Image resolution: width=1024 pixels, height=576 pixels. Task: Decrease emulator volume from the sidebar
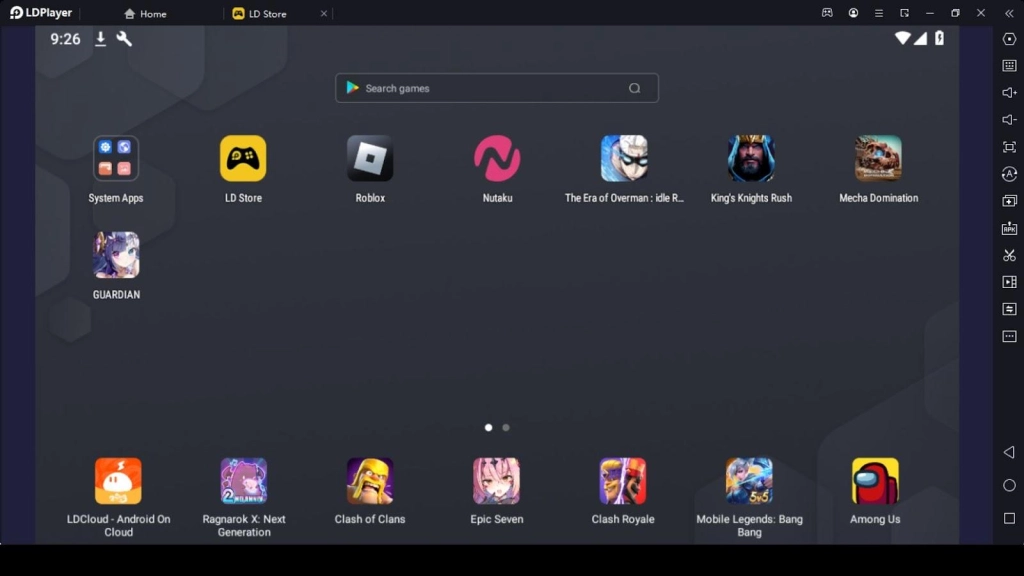click(x=1009, y=119)
